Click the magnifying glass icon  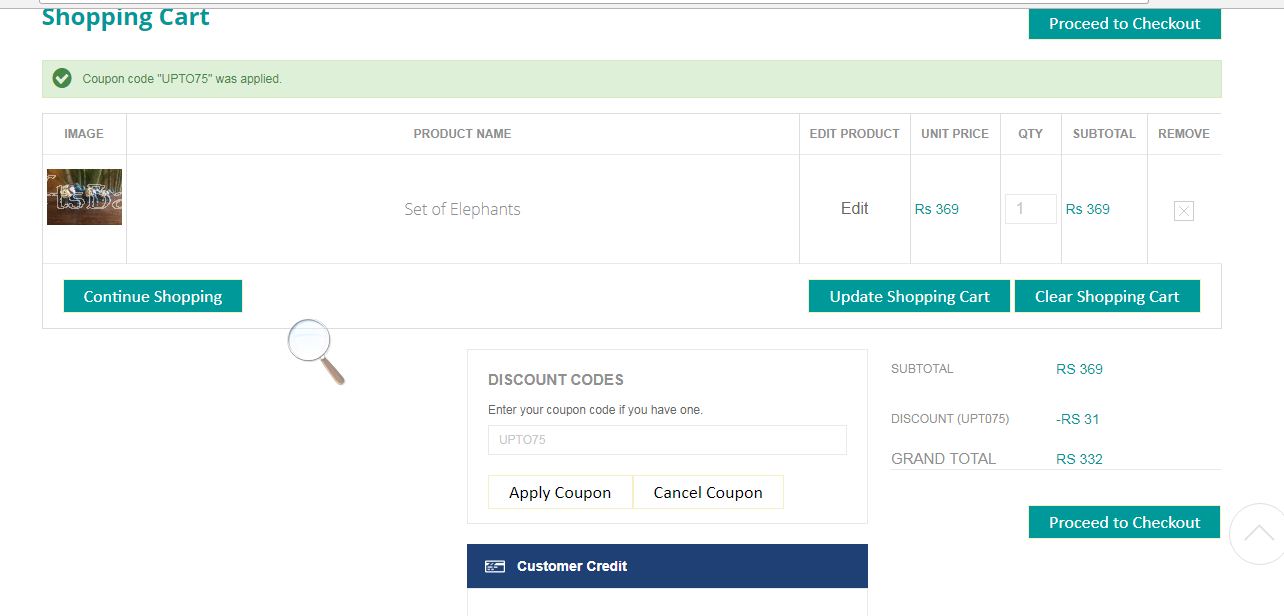click(x=315, y=350)
